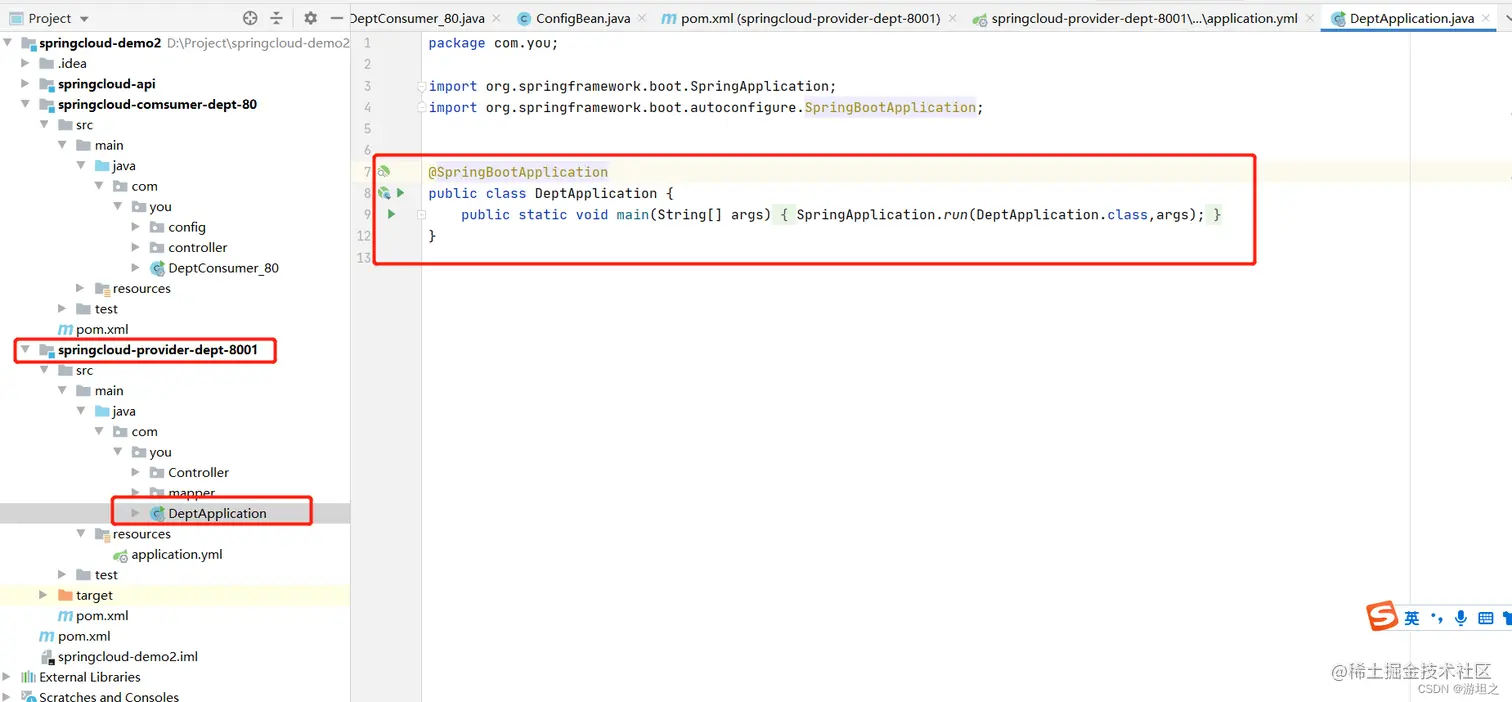Toggle Sogou Chinese/English mode button
The width and height of the screenshot is (1512, 702).
pyautogui.click(x=1412, y=618)
